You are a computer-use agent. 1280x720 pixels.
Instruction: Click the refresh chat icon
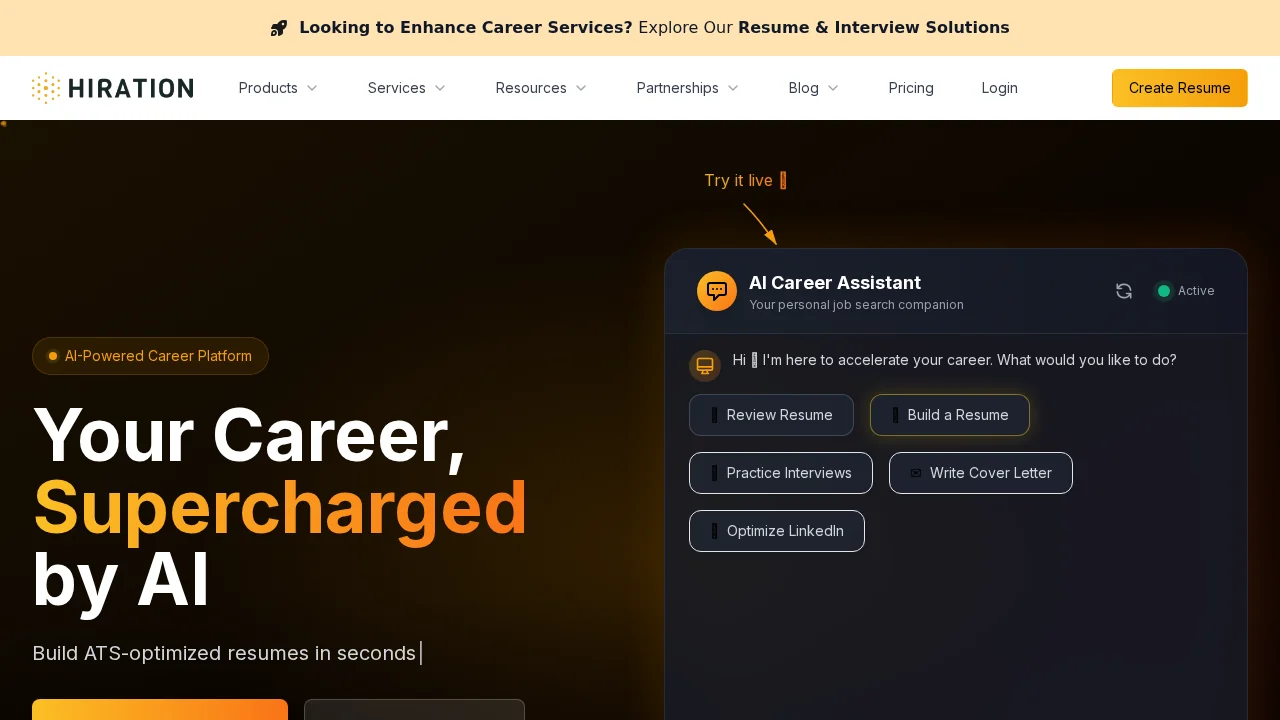click(x=1124, y=291)
